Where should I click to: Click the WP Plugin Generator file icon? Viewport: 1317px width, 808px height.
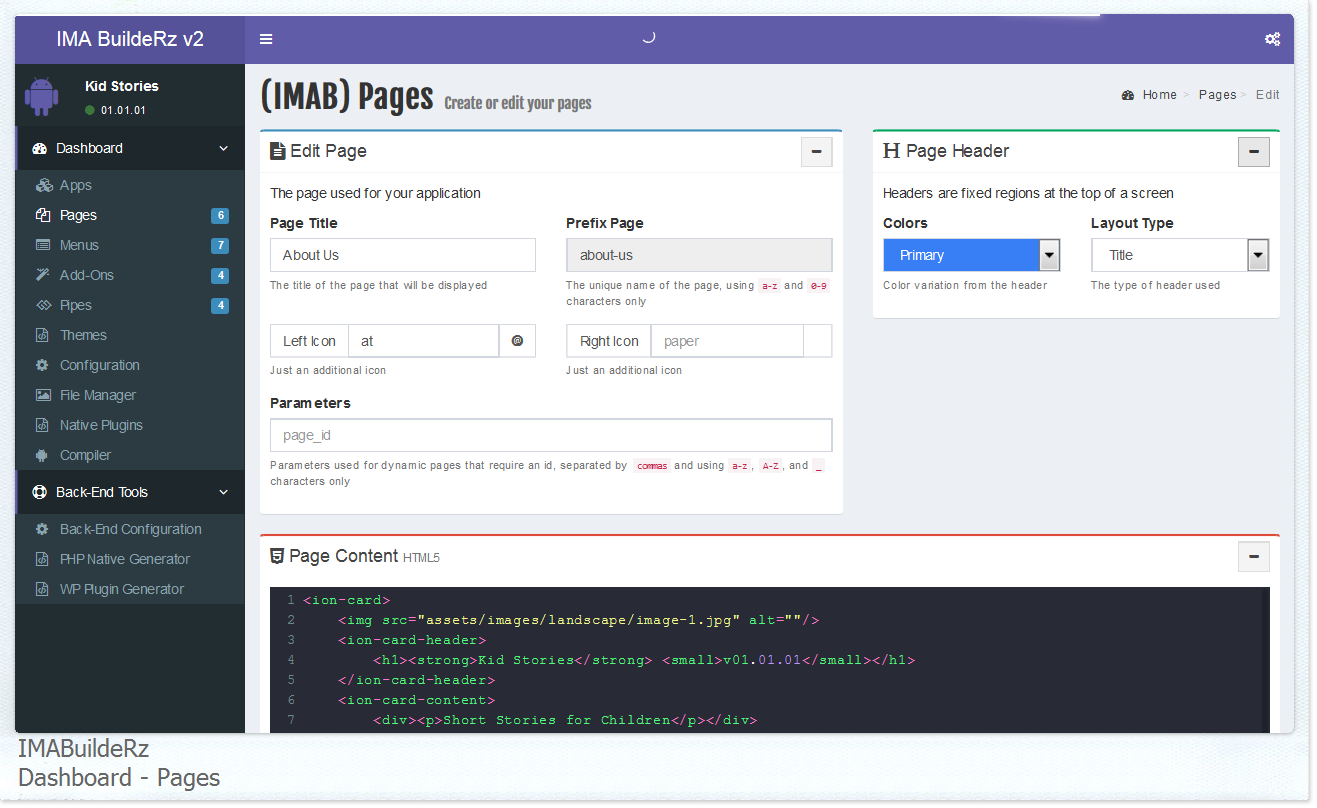click(x=42, y=589)
